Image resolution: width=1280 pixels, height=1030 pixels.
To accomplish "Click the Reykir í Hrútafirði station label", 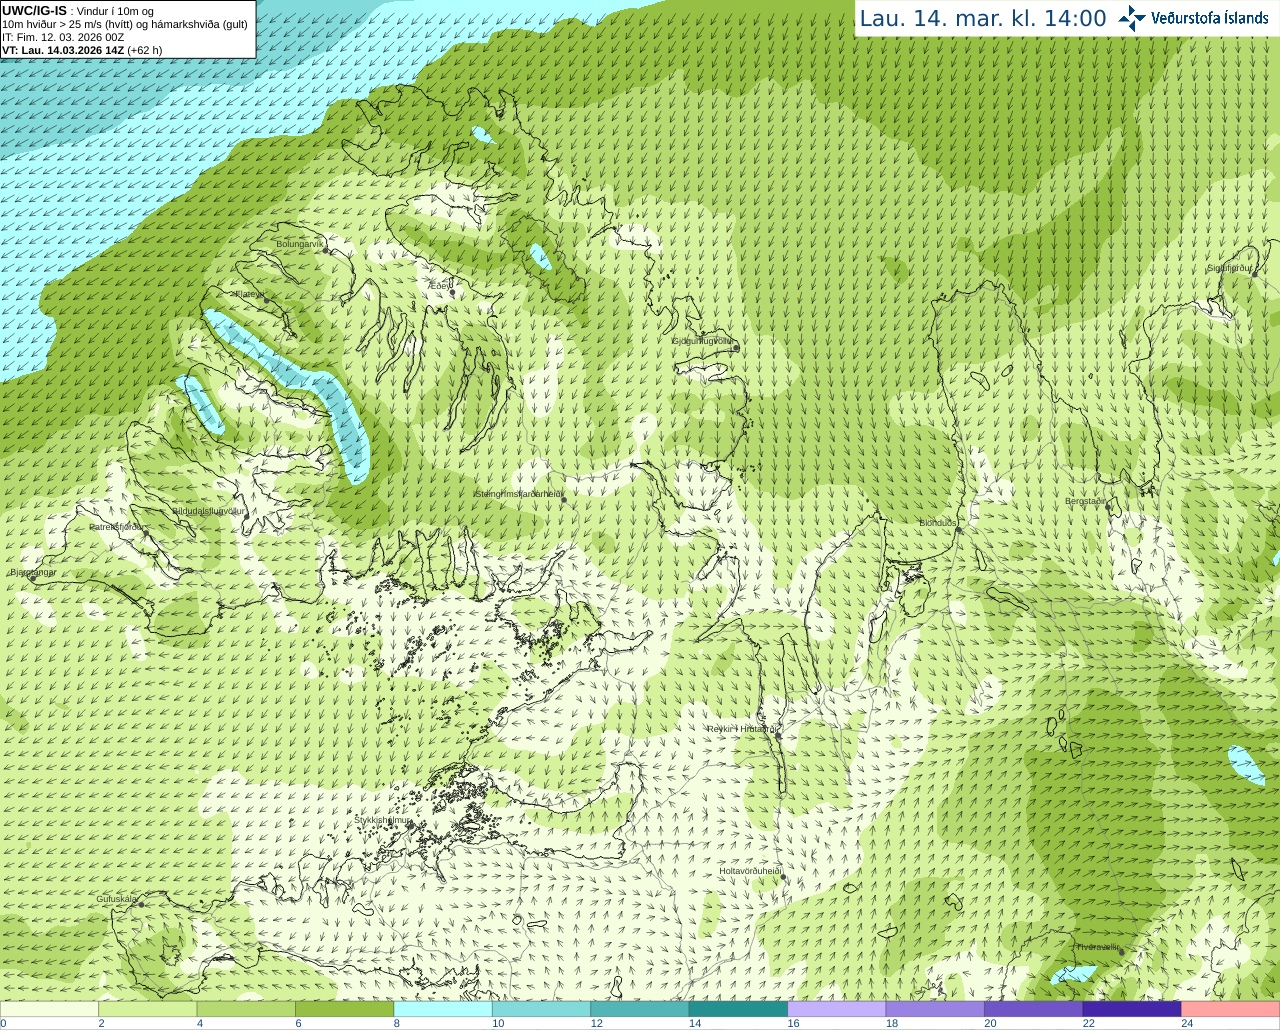I will pos(741,729).
